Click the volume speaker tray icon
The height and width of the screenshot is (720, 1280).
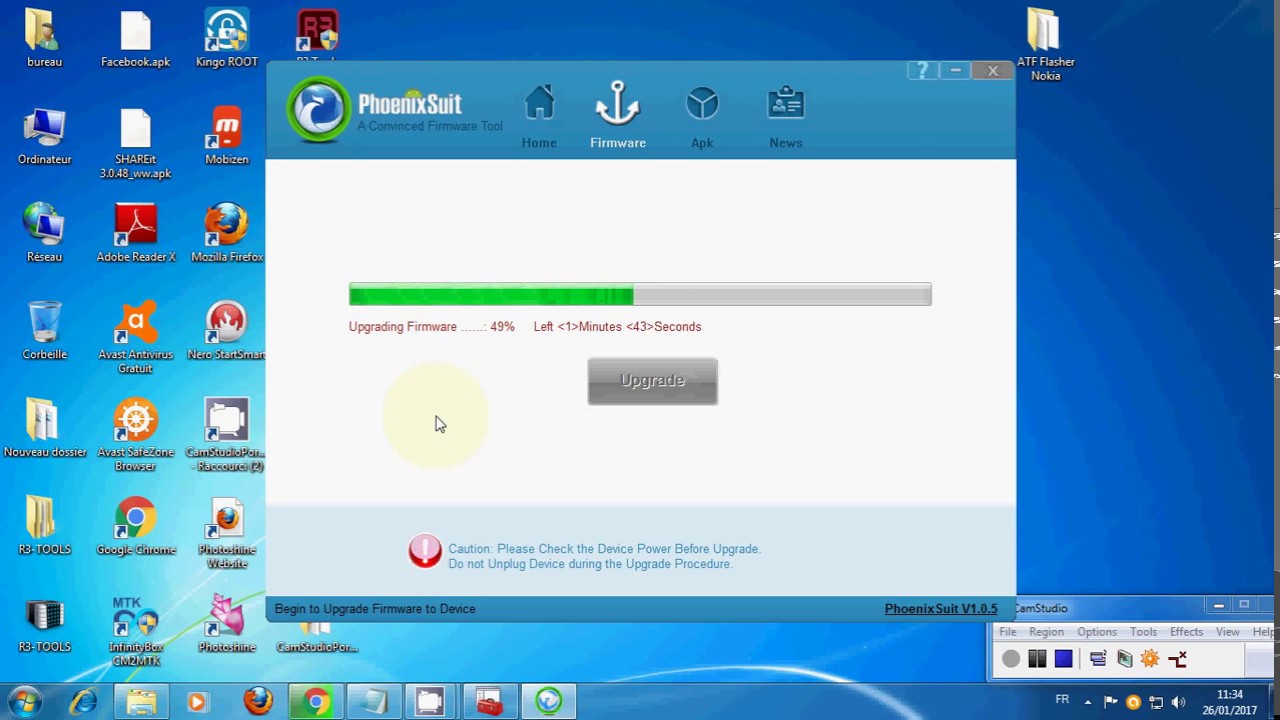click(1178, 702)
